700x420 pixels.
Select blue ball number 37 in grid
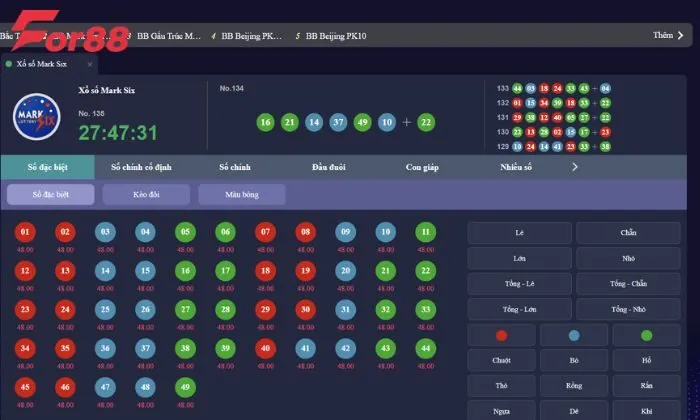pyautogui.click(x=145, y=348)
